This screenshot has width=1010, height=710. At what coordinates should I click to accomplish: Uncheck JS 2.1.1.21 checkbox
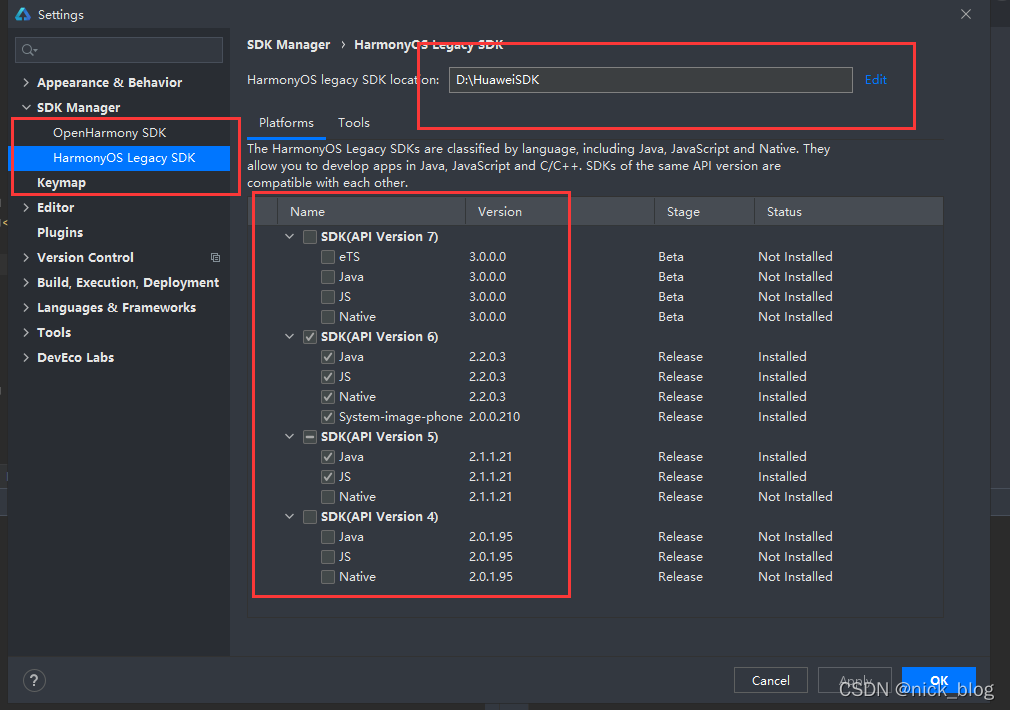point(328,477)
